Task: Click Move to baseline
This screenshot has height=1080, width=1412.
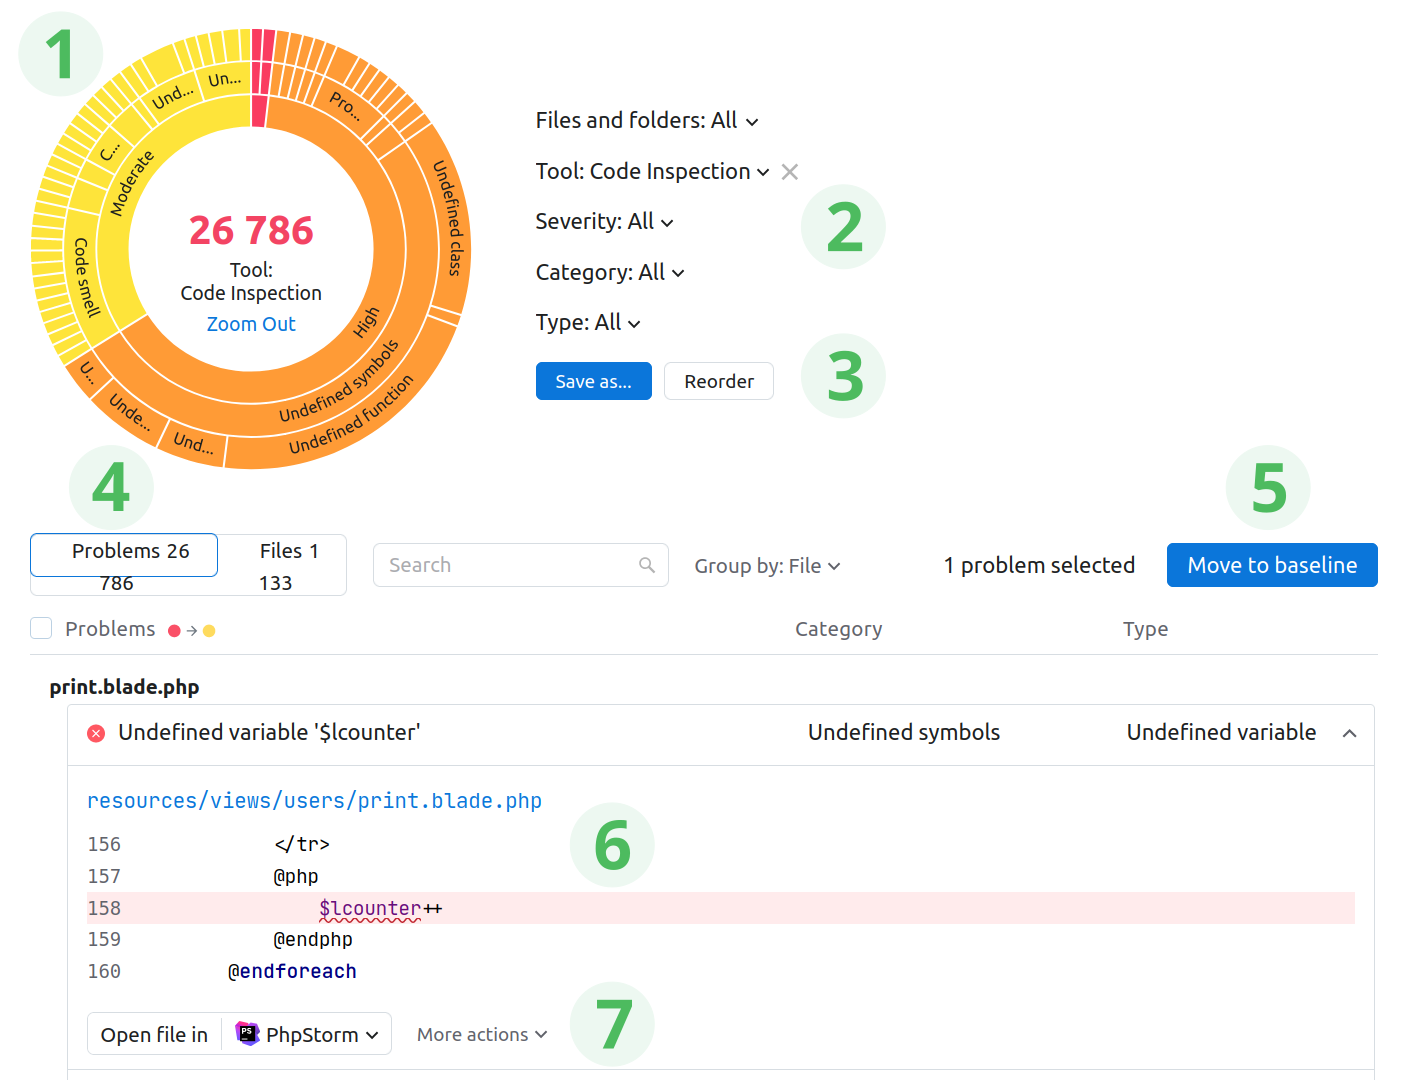Action: [x=1271, y=565]
